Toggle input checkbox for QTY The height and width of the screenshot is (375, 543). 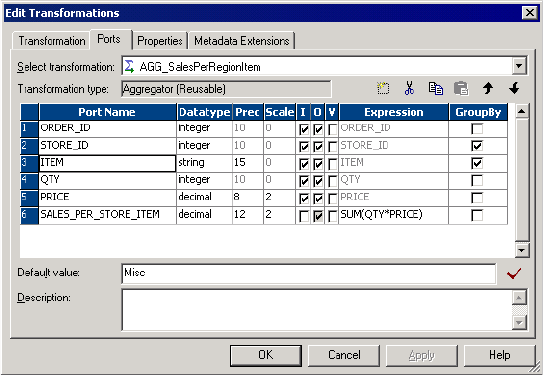[303, 181]
